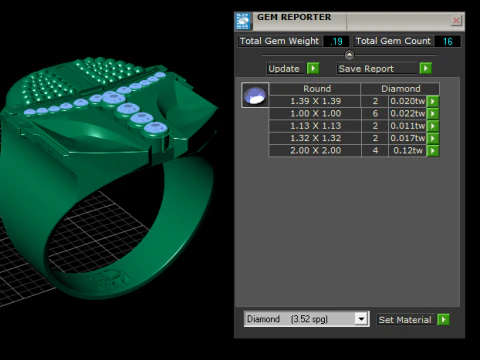Click the 0.022tw weight cell

[x=407, y=114]
